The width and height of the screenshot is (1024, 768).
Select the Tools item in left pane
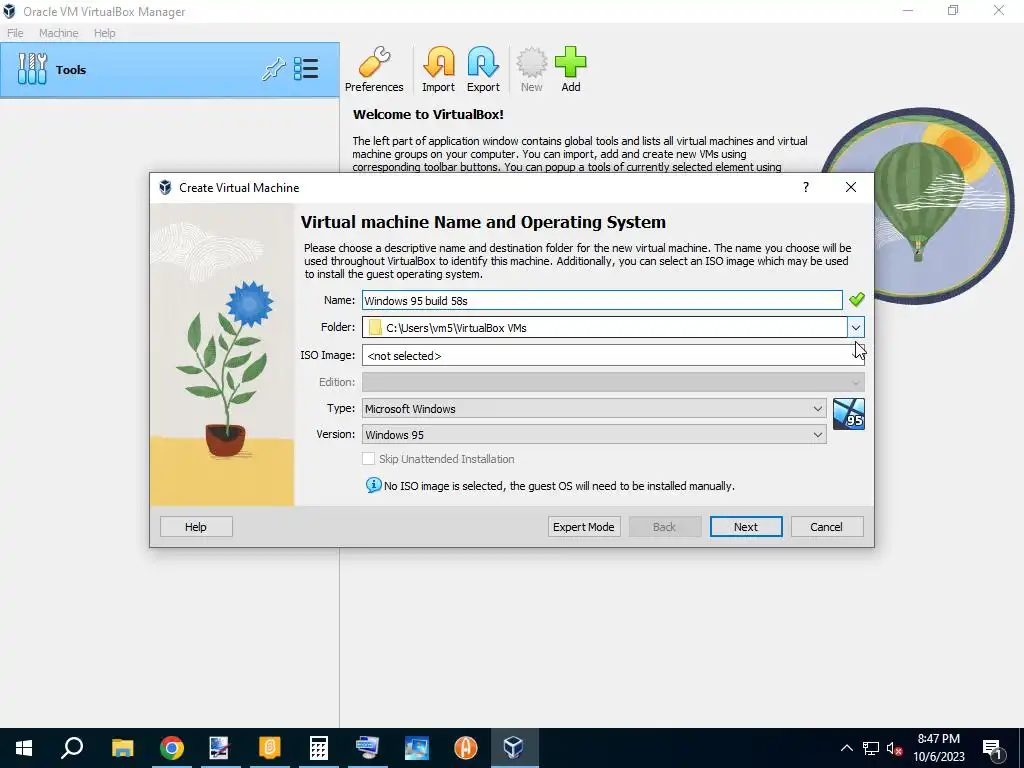point(170,70)
